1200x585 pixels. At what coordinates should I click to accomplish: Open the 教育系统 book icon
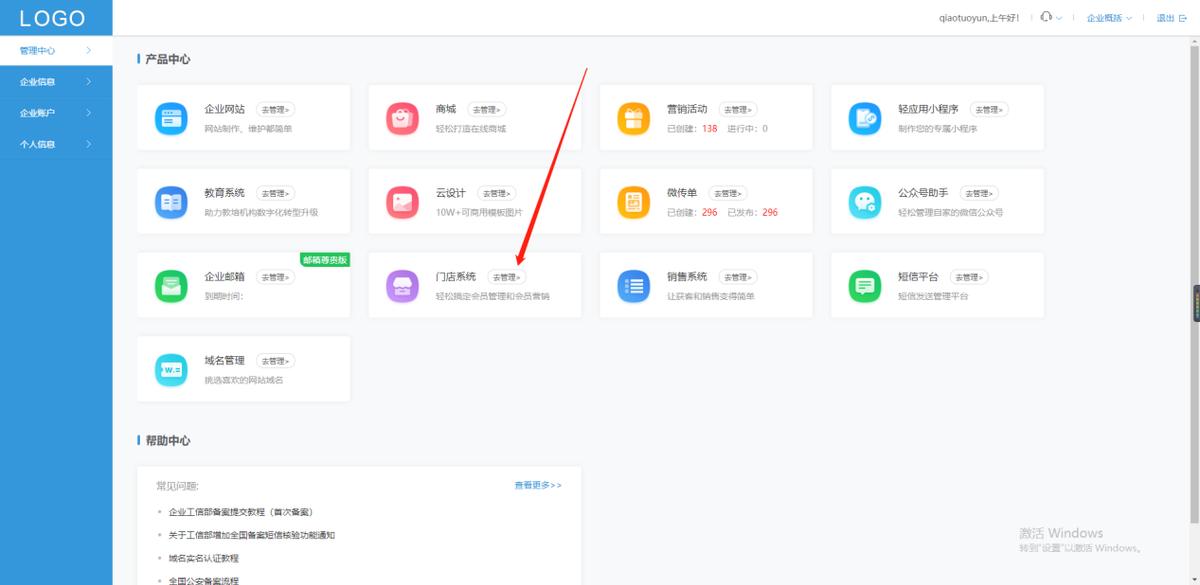[171, 202]
